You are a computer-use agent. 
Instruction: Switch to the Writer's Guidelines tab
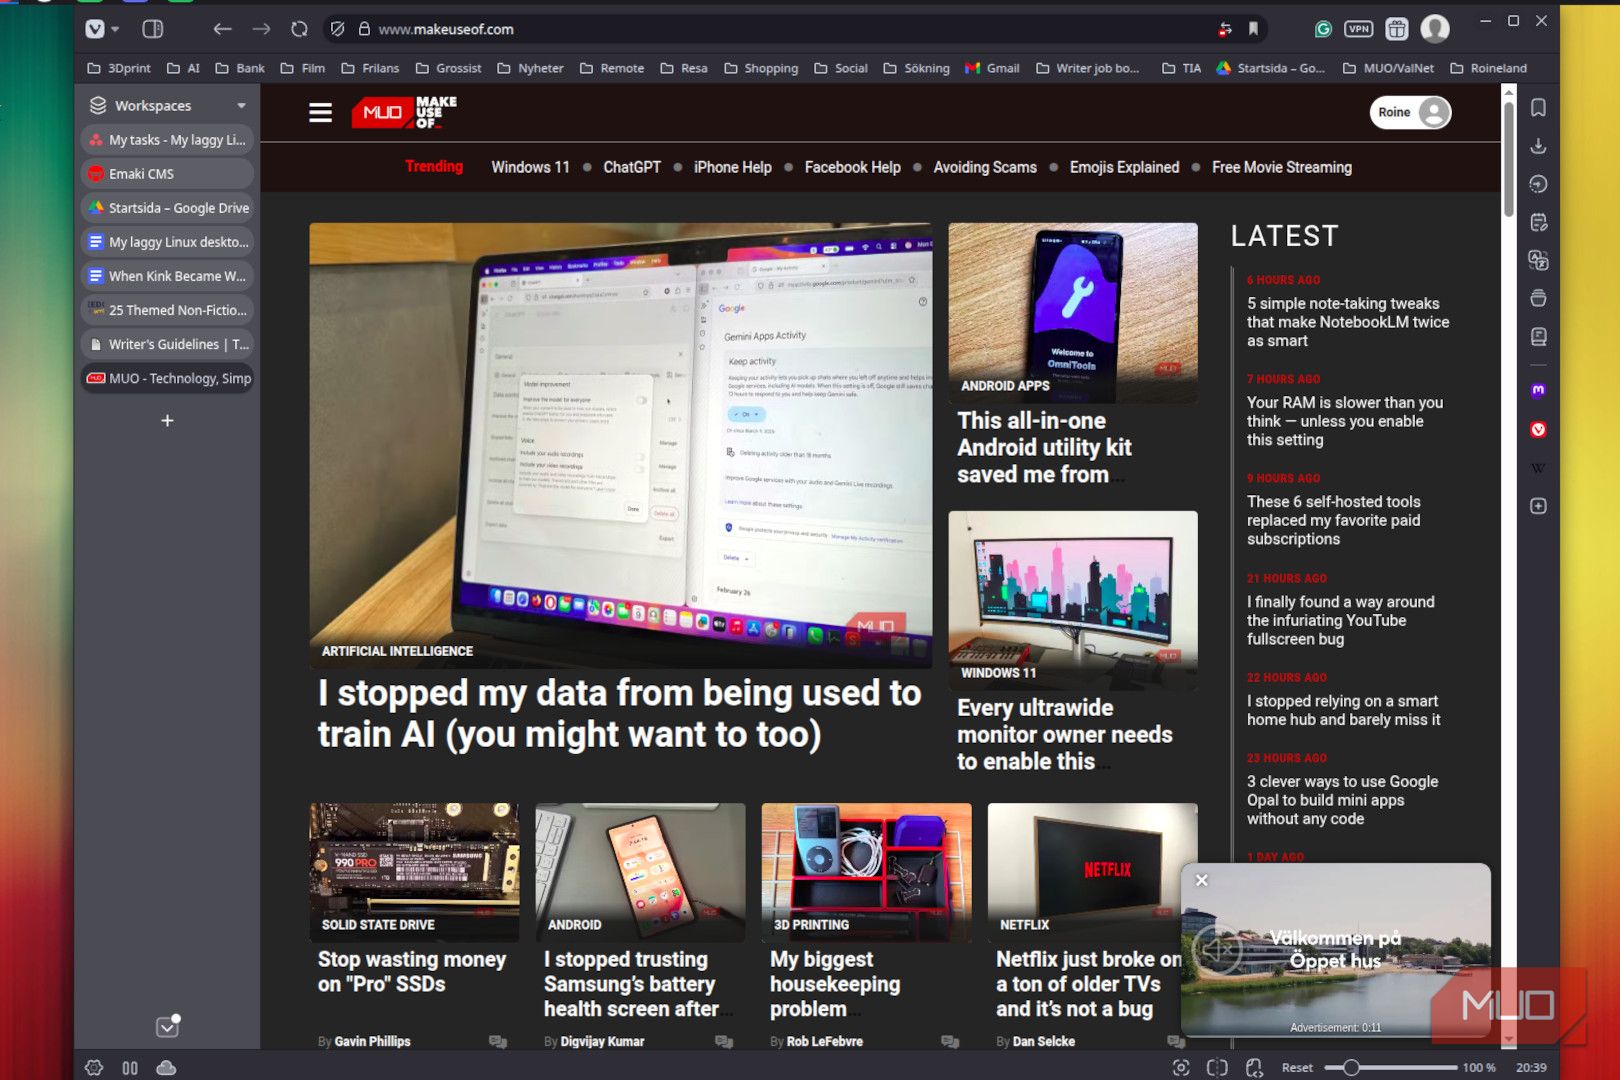click(167, 344)
